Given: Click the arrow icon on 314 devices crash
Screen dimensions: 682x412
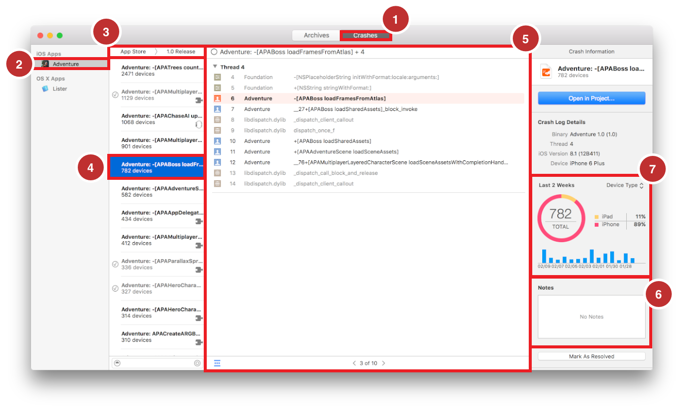Looking at the screenshot, I should tap(199, 318).
